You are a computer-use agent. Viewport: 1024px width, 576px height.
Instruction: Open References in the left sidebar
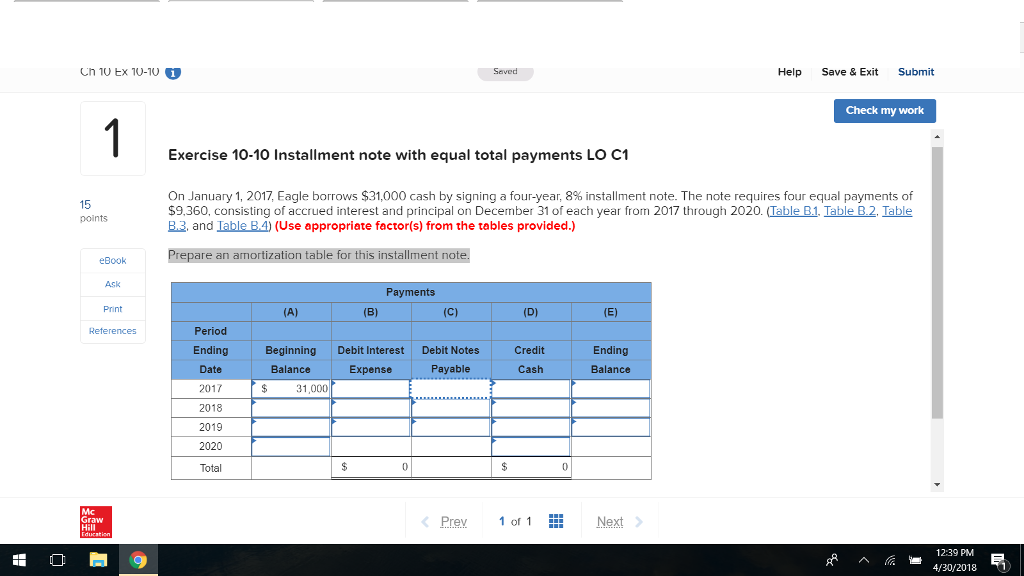point(112,330)
